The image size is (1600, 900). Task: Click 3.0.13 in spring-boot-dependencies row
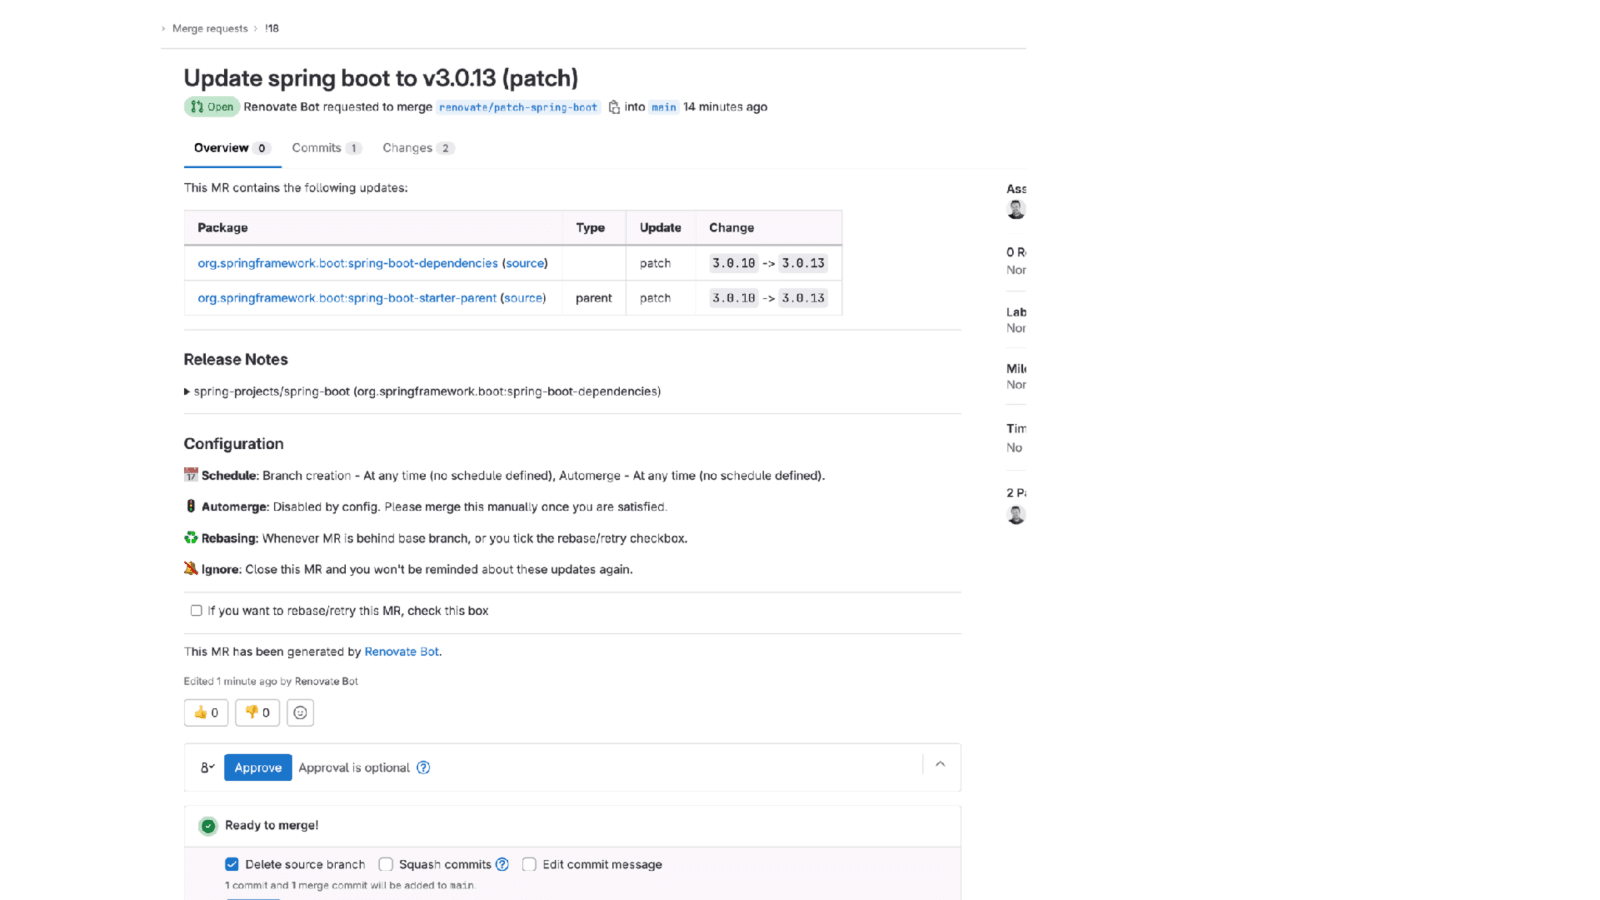coord(803,264)
